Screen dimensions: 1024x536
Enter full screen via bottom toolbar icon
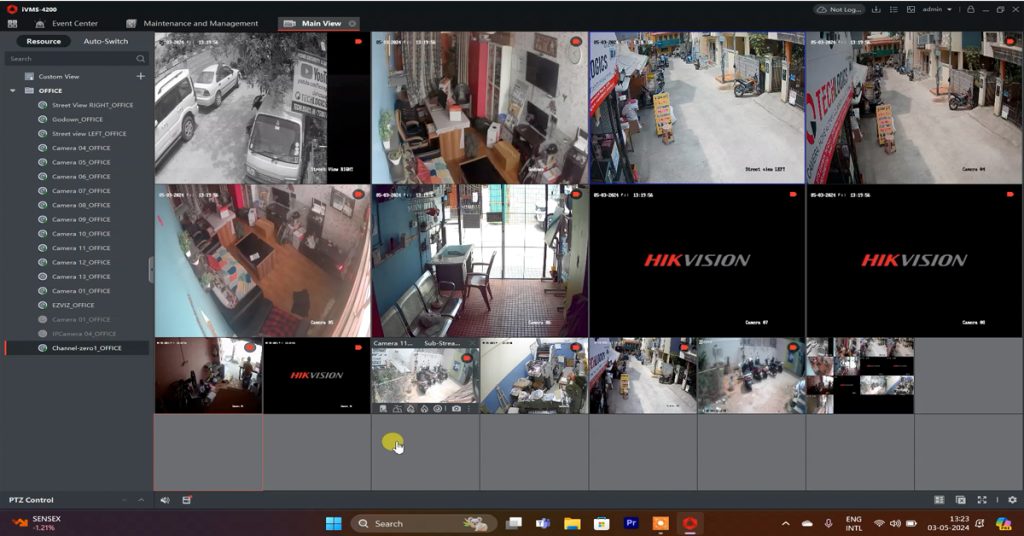tap(982, 500)
